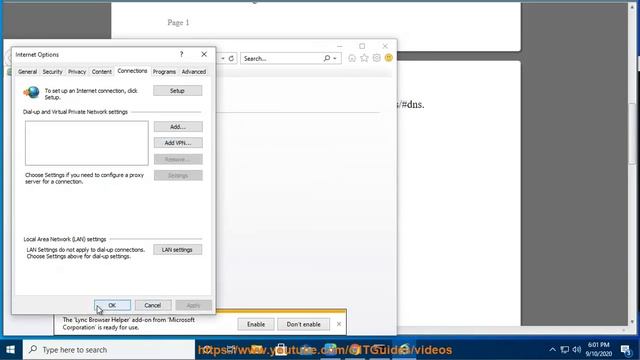Click the 'Page 1' text in the document
Viewport: 640px width, 360px height.
[x=178, y=23]
